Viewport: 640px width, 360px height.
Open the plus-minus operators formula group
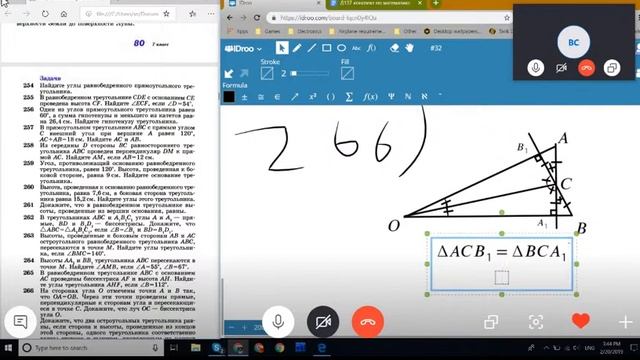pos(244,97)
